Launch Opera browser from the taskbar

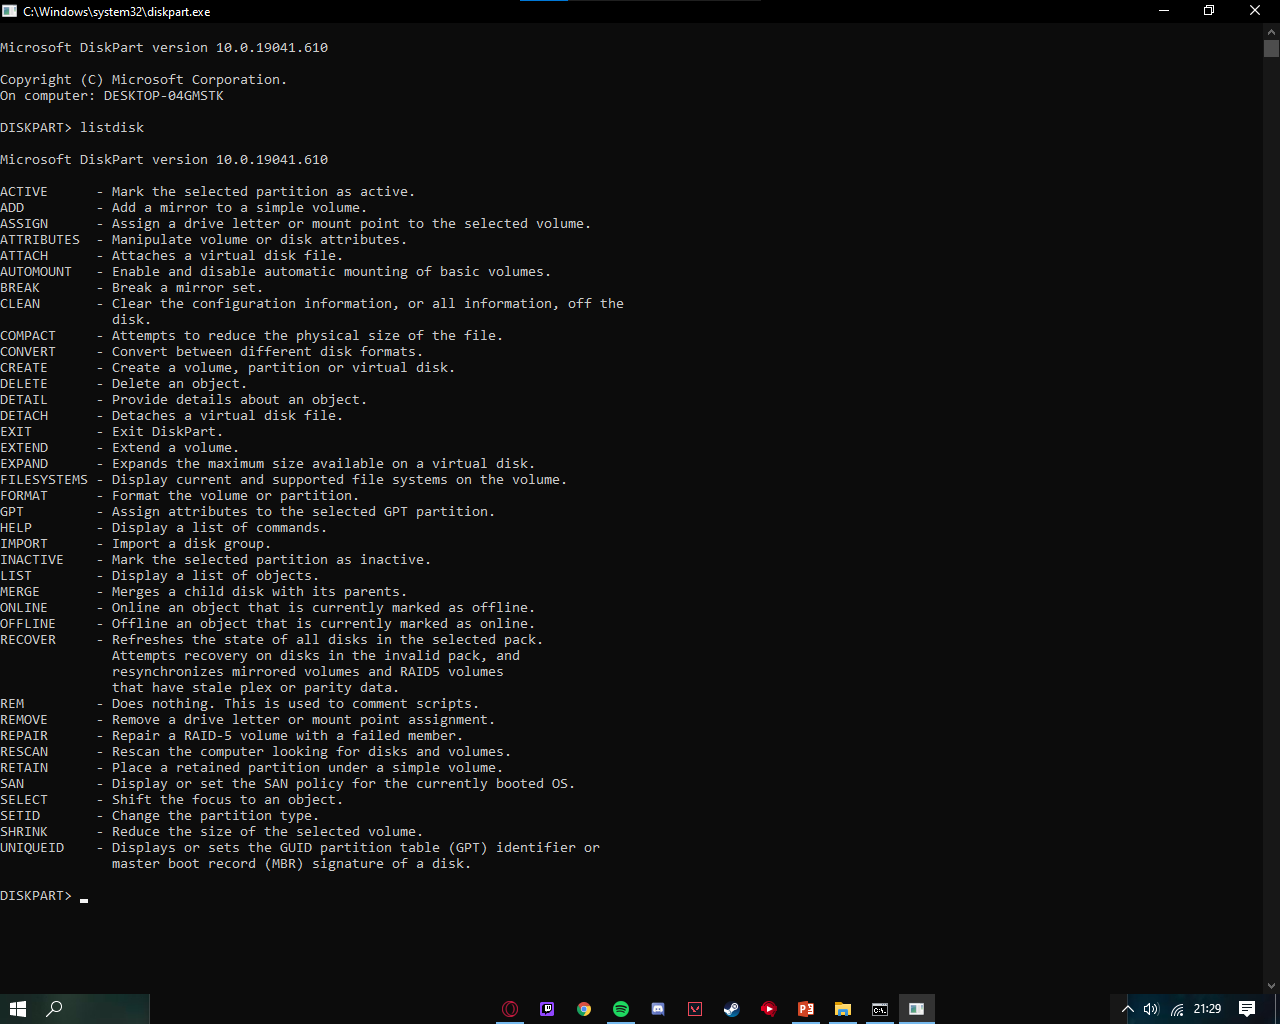(510, 1009)
